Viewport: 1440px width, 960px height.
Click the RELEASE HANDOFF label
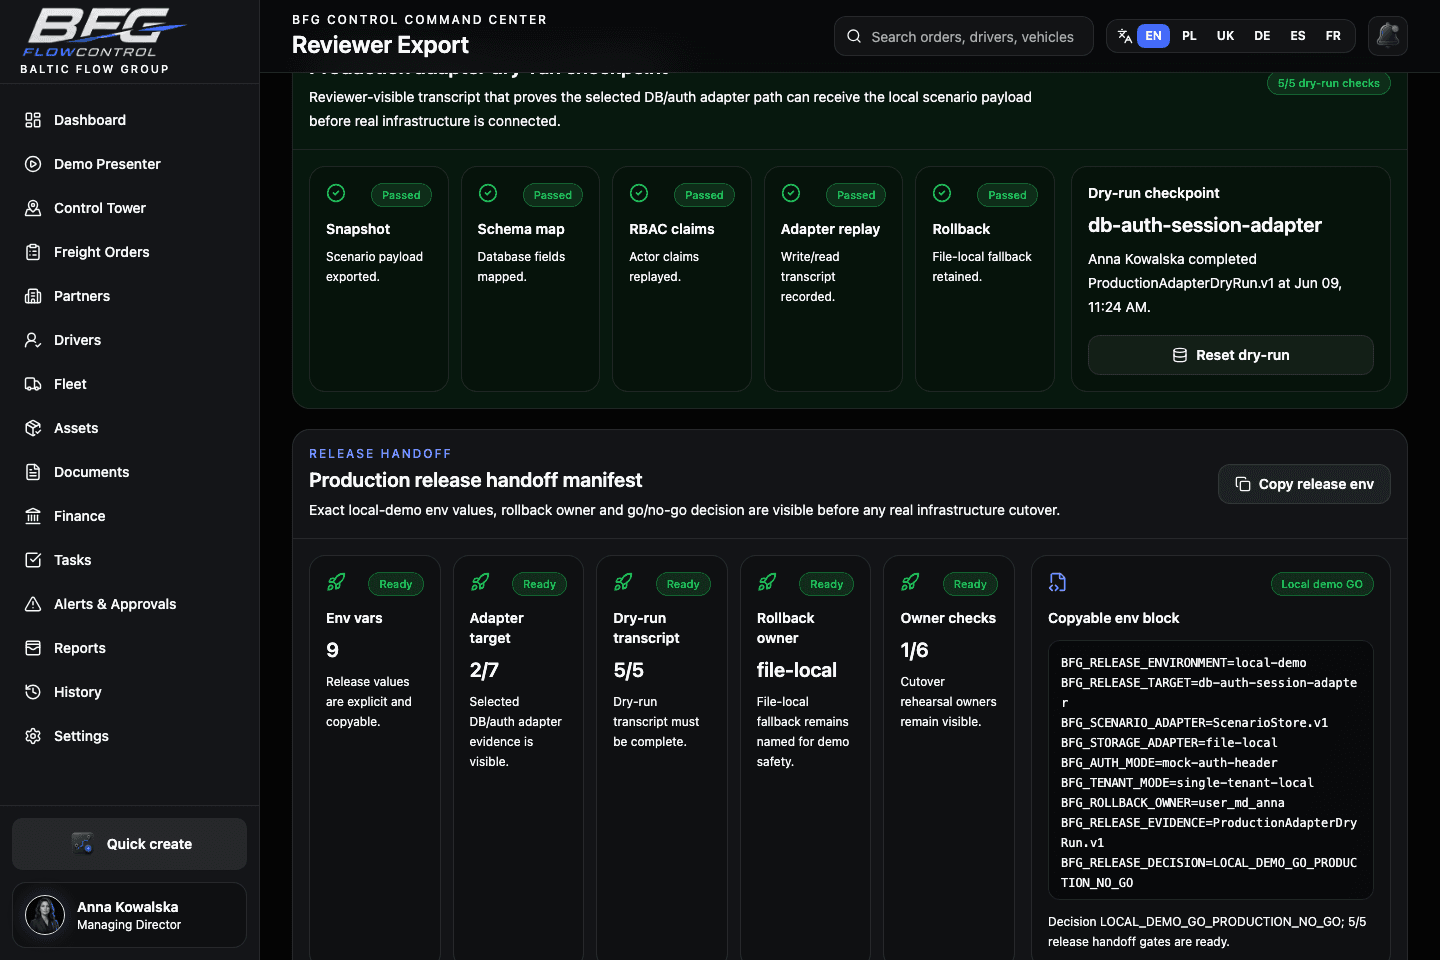click(x=380, y=454)
